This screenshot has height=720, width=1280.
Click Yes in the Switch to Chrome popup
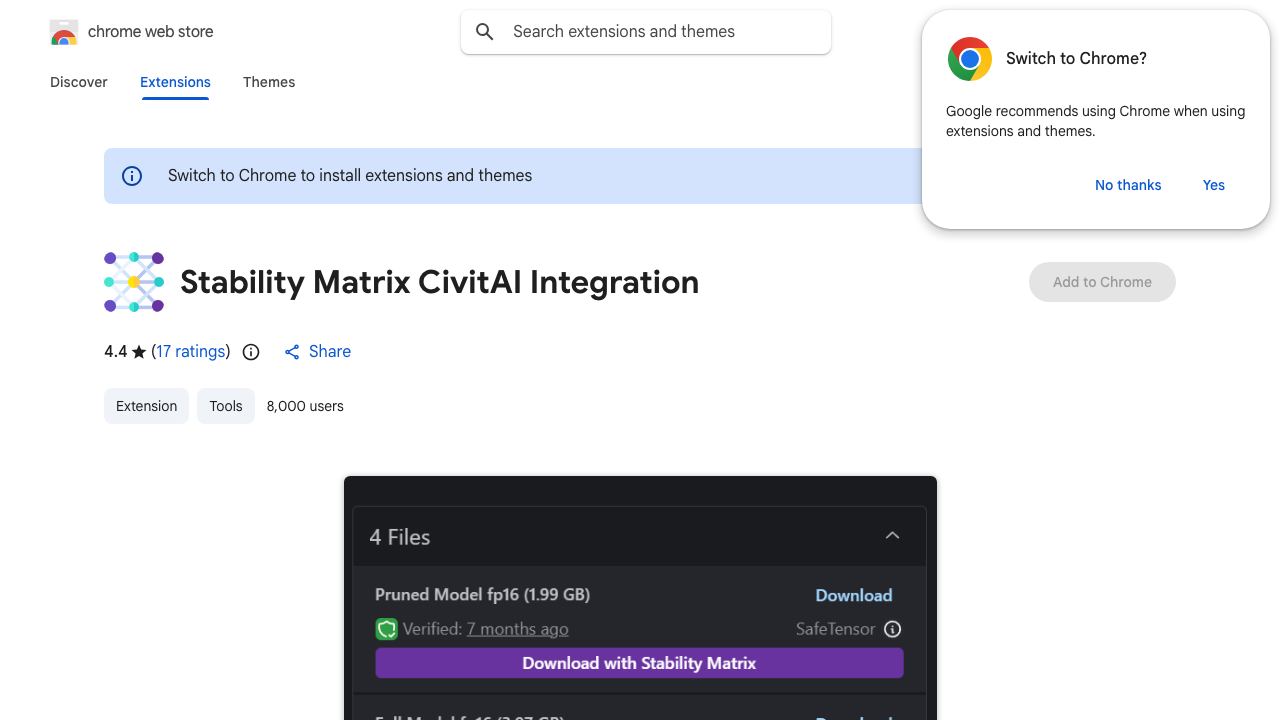pos(1214,185)
